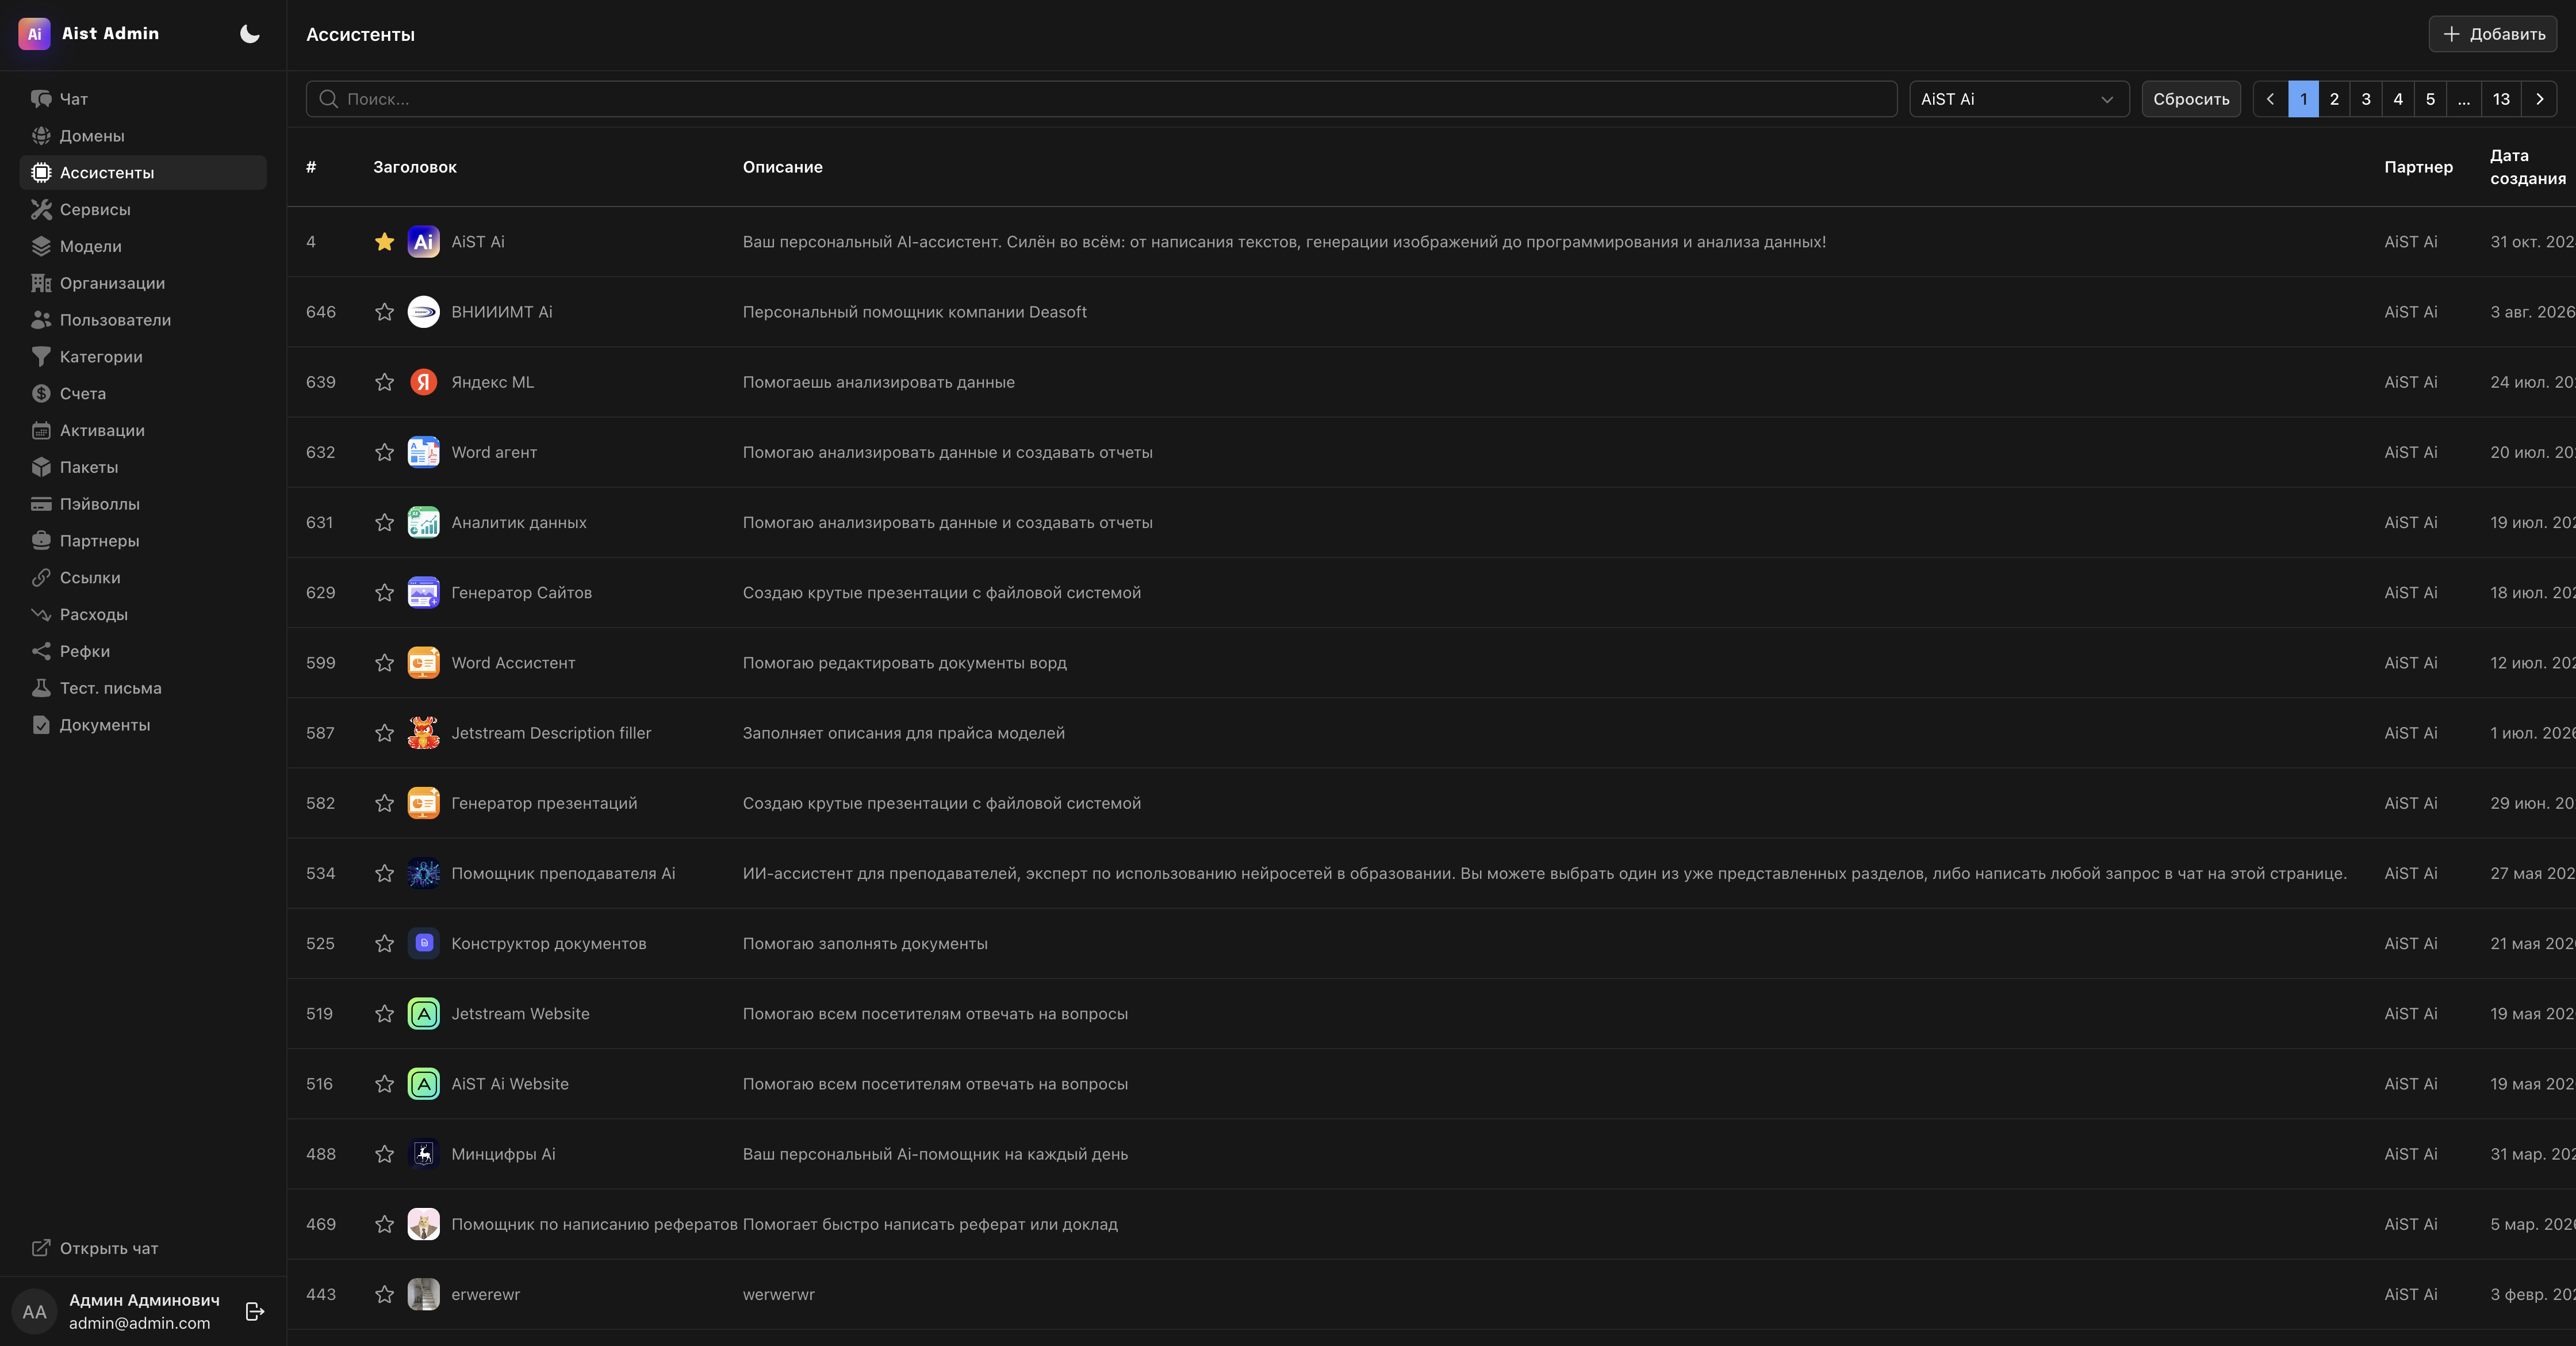Select pagination page 2
The width and height of the screenshot is (2576, 1346).
coord(2334,99)
